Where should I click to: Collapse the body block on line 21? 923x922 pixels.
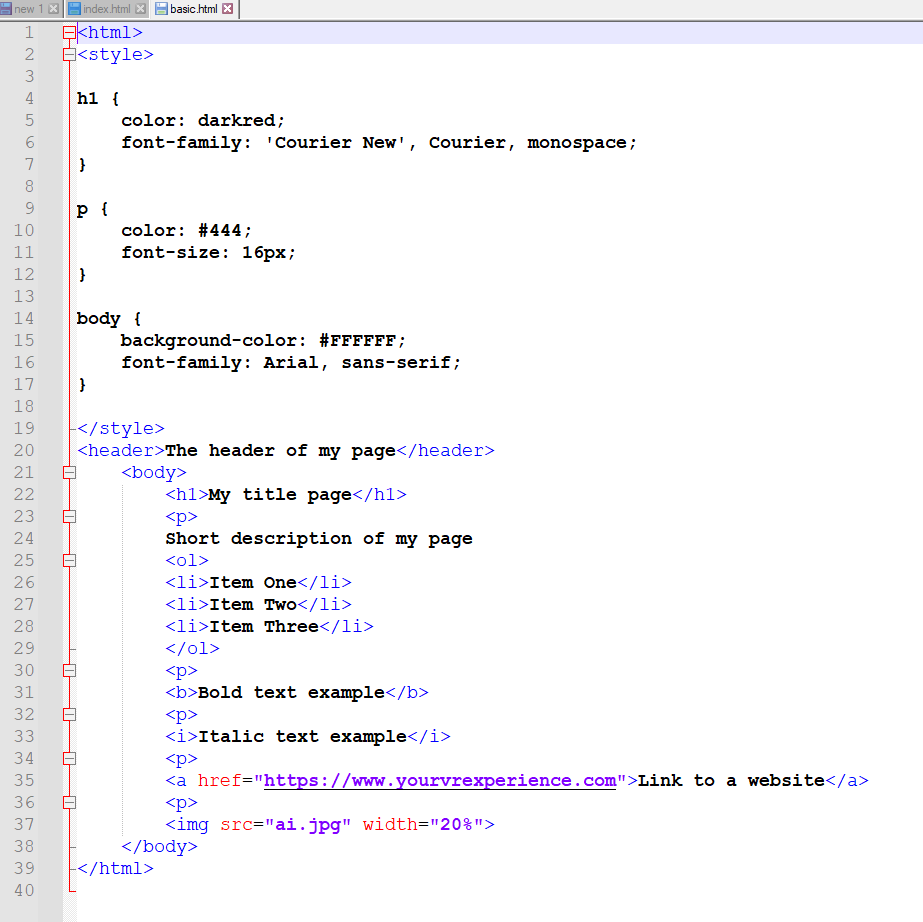click(69, 473)
